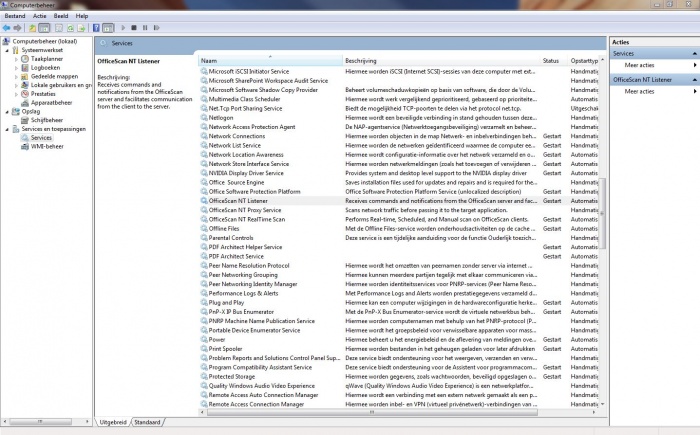
Task: Open Meer acties under OfficeScan NT Listener
Action: pos(639,92)
